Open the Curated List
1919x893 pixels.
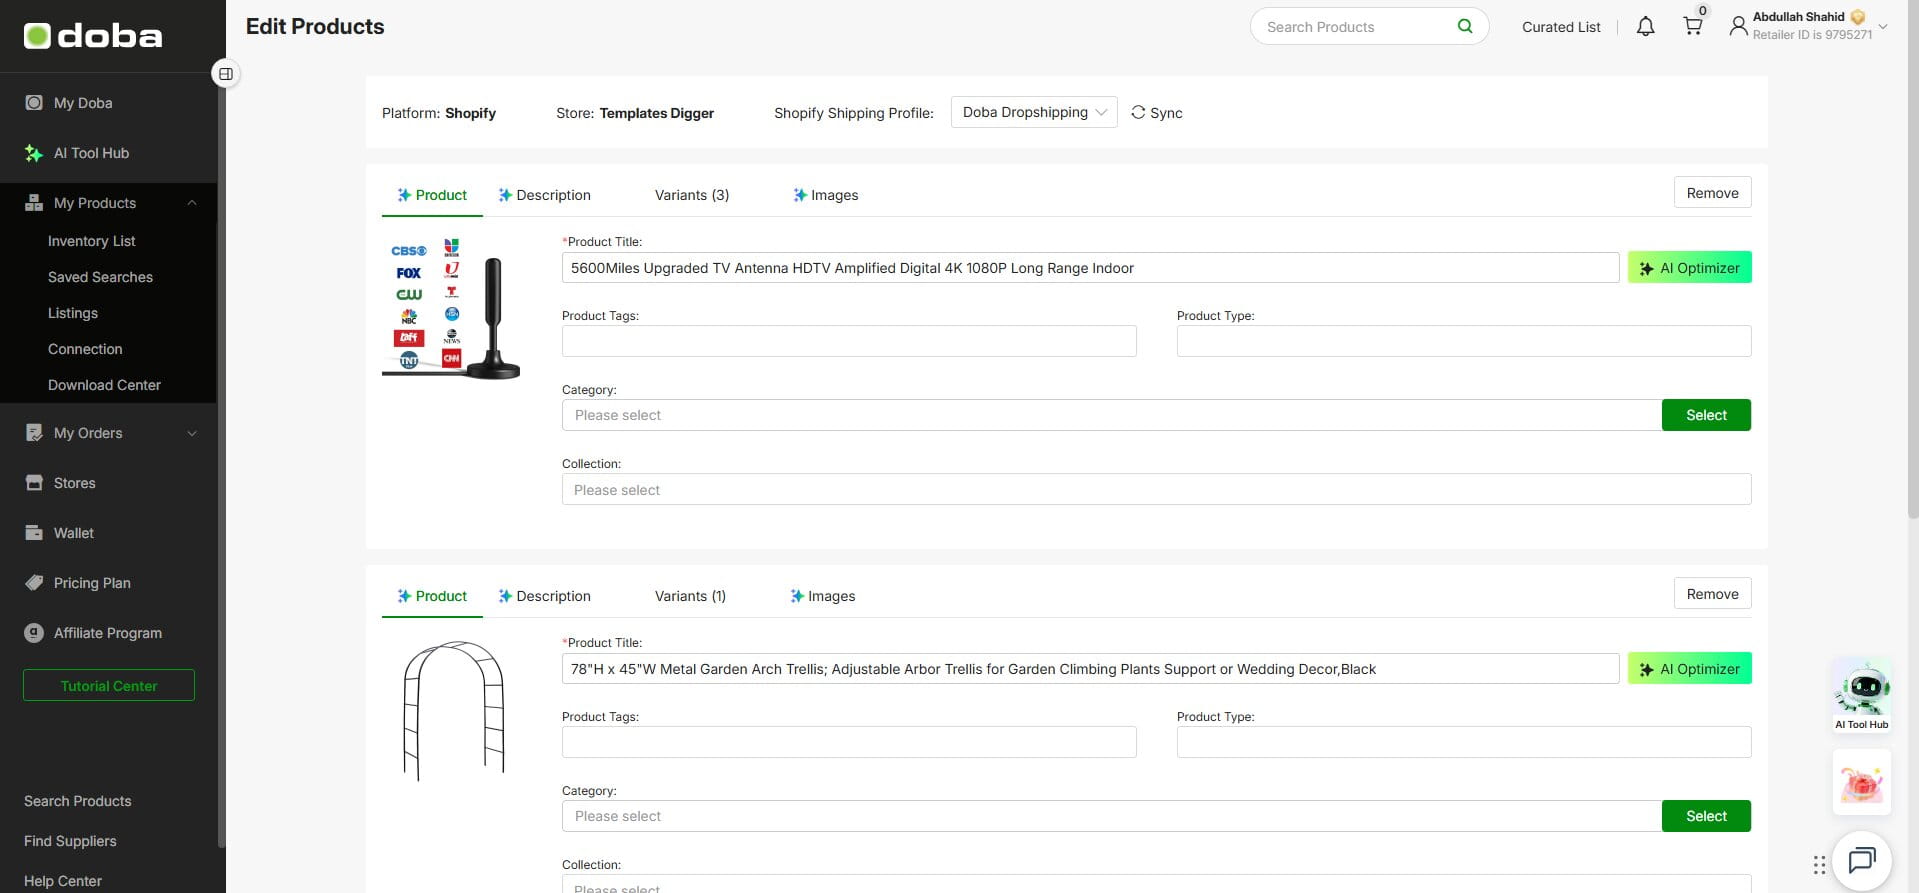(1561, 27)
